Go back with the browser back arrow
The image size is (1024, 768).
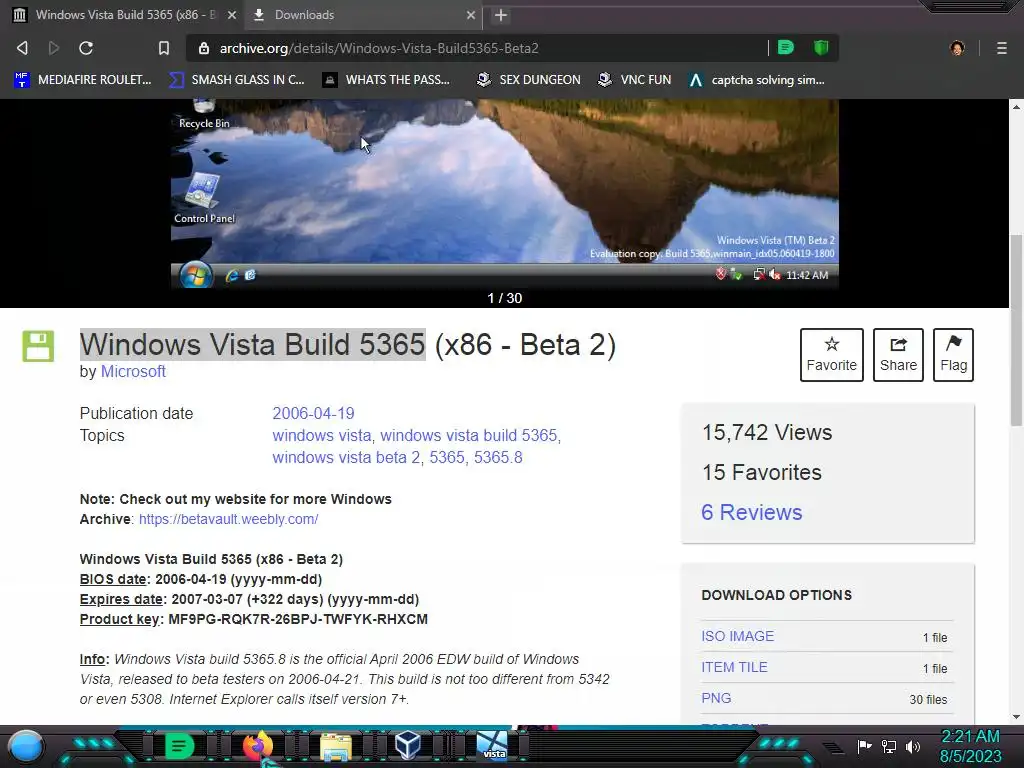tap(22, 48)
